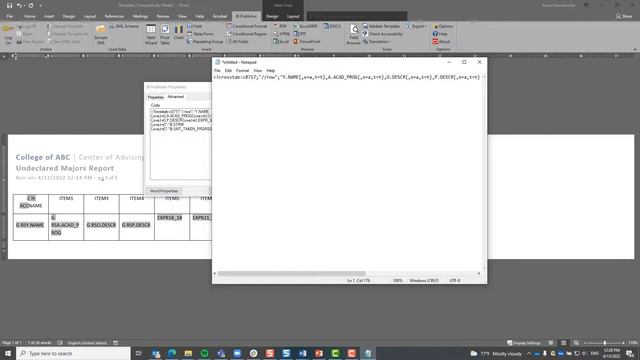Screen dimensions: 640x360
Task: Open Notepad Edit menu
Action: click(228, 71)
